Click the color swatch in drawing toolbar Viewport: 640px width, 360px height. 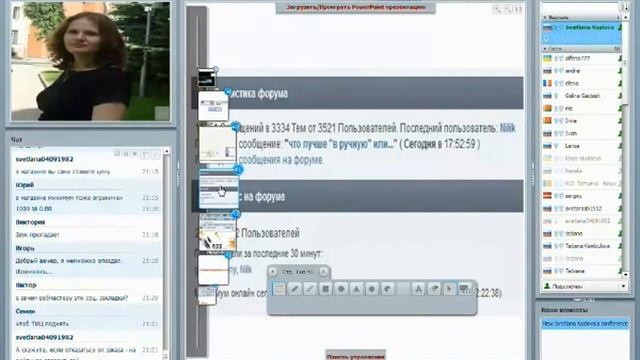403,289
